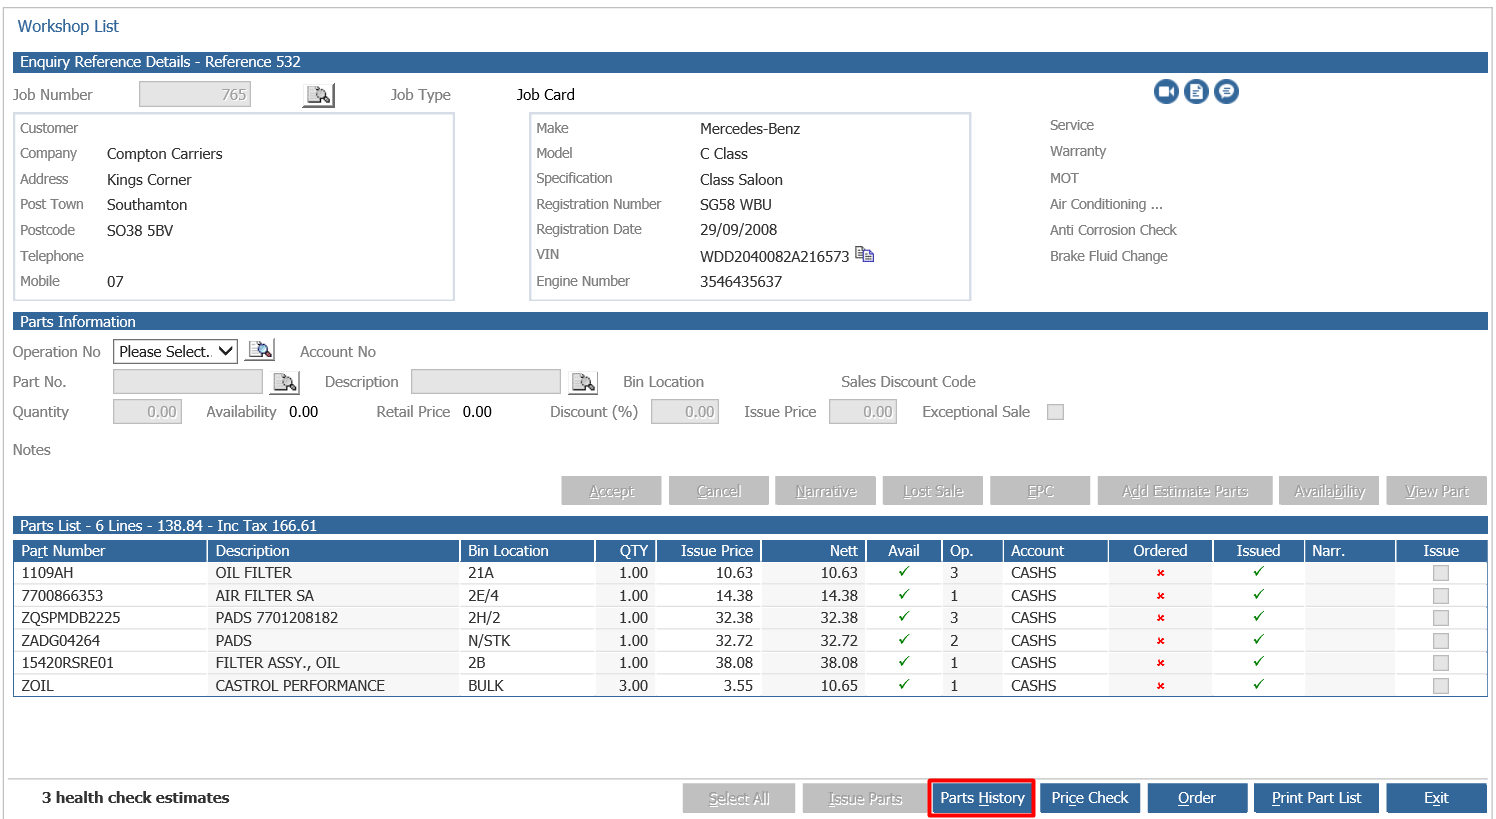Tick the Issue checkbox for ZADG04264
The width and height of the screenshot is (1496, 819).
point(1441,641)
